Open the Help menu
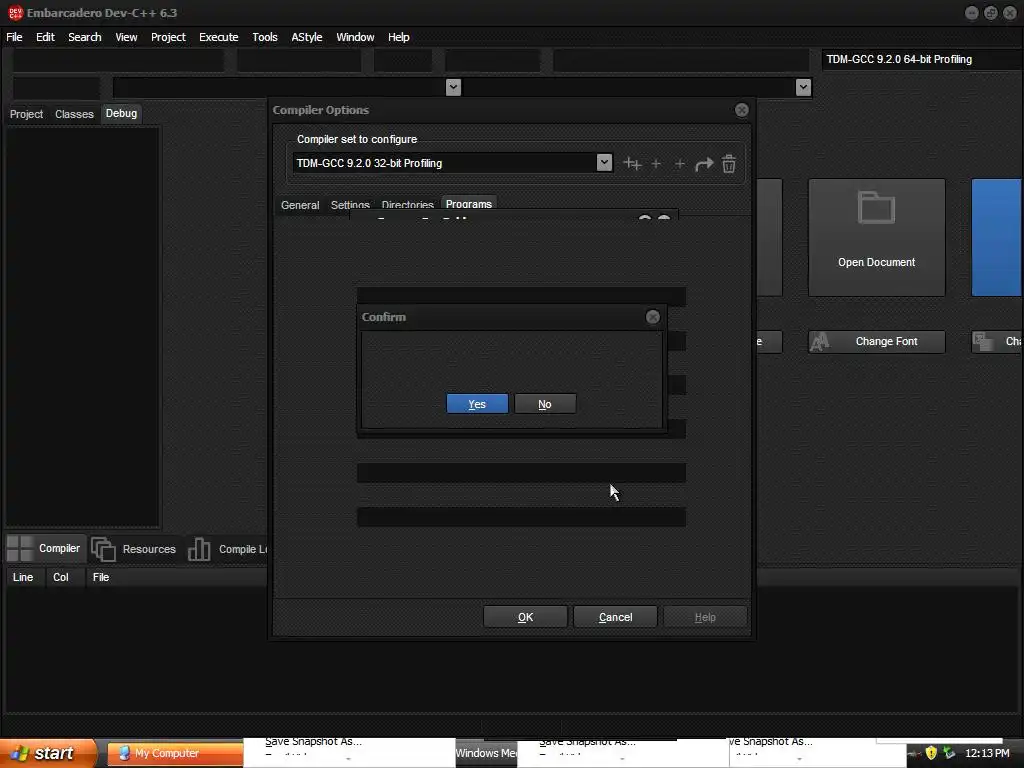 [398, 37]
